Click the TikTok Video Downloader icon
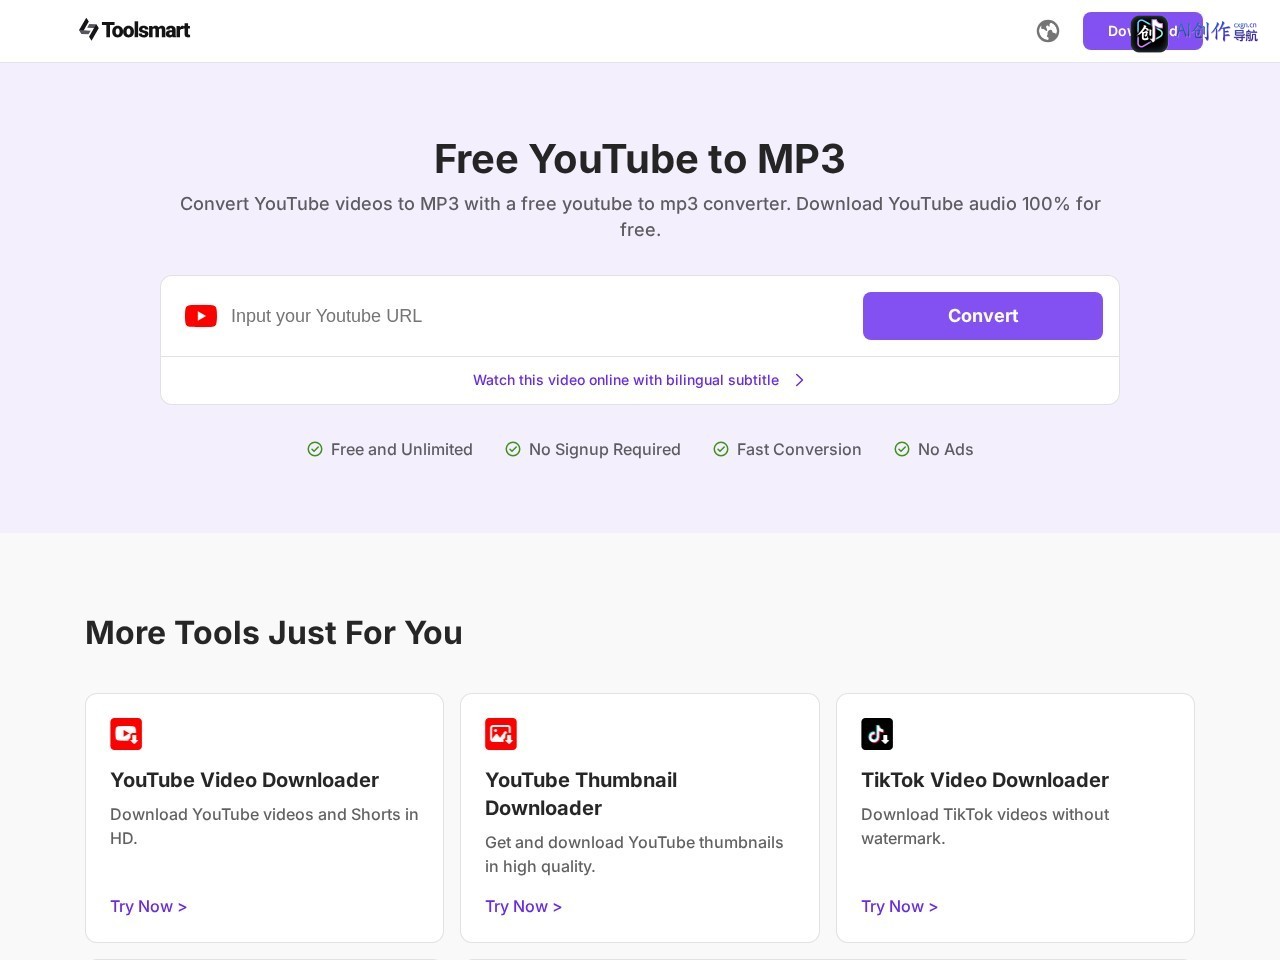 coord(877,734)
